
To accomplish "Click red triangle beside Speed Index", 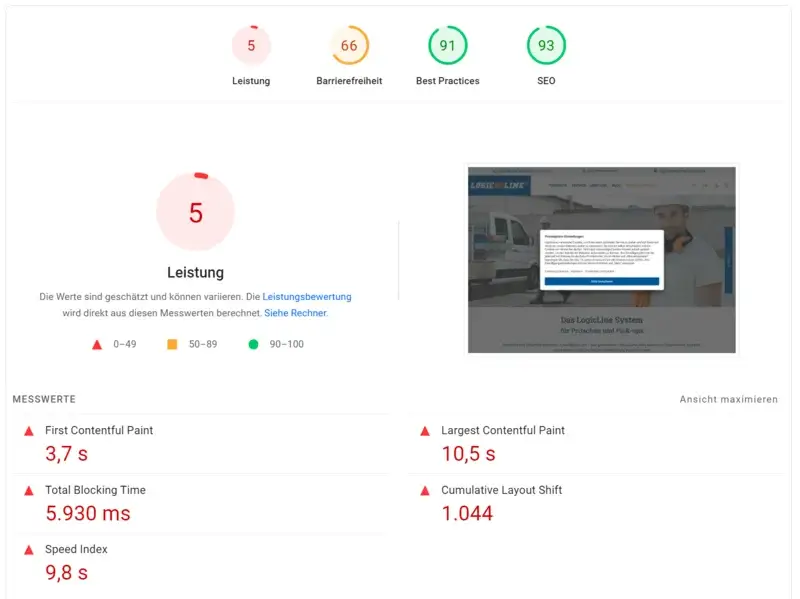I will point(28,550).
